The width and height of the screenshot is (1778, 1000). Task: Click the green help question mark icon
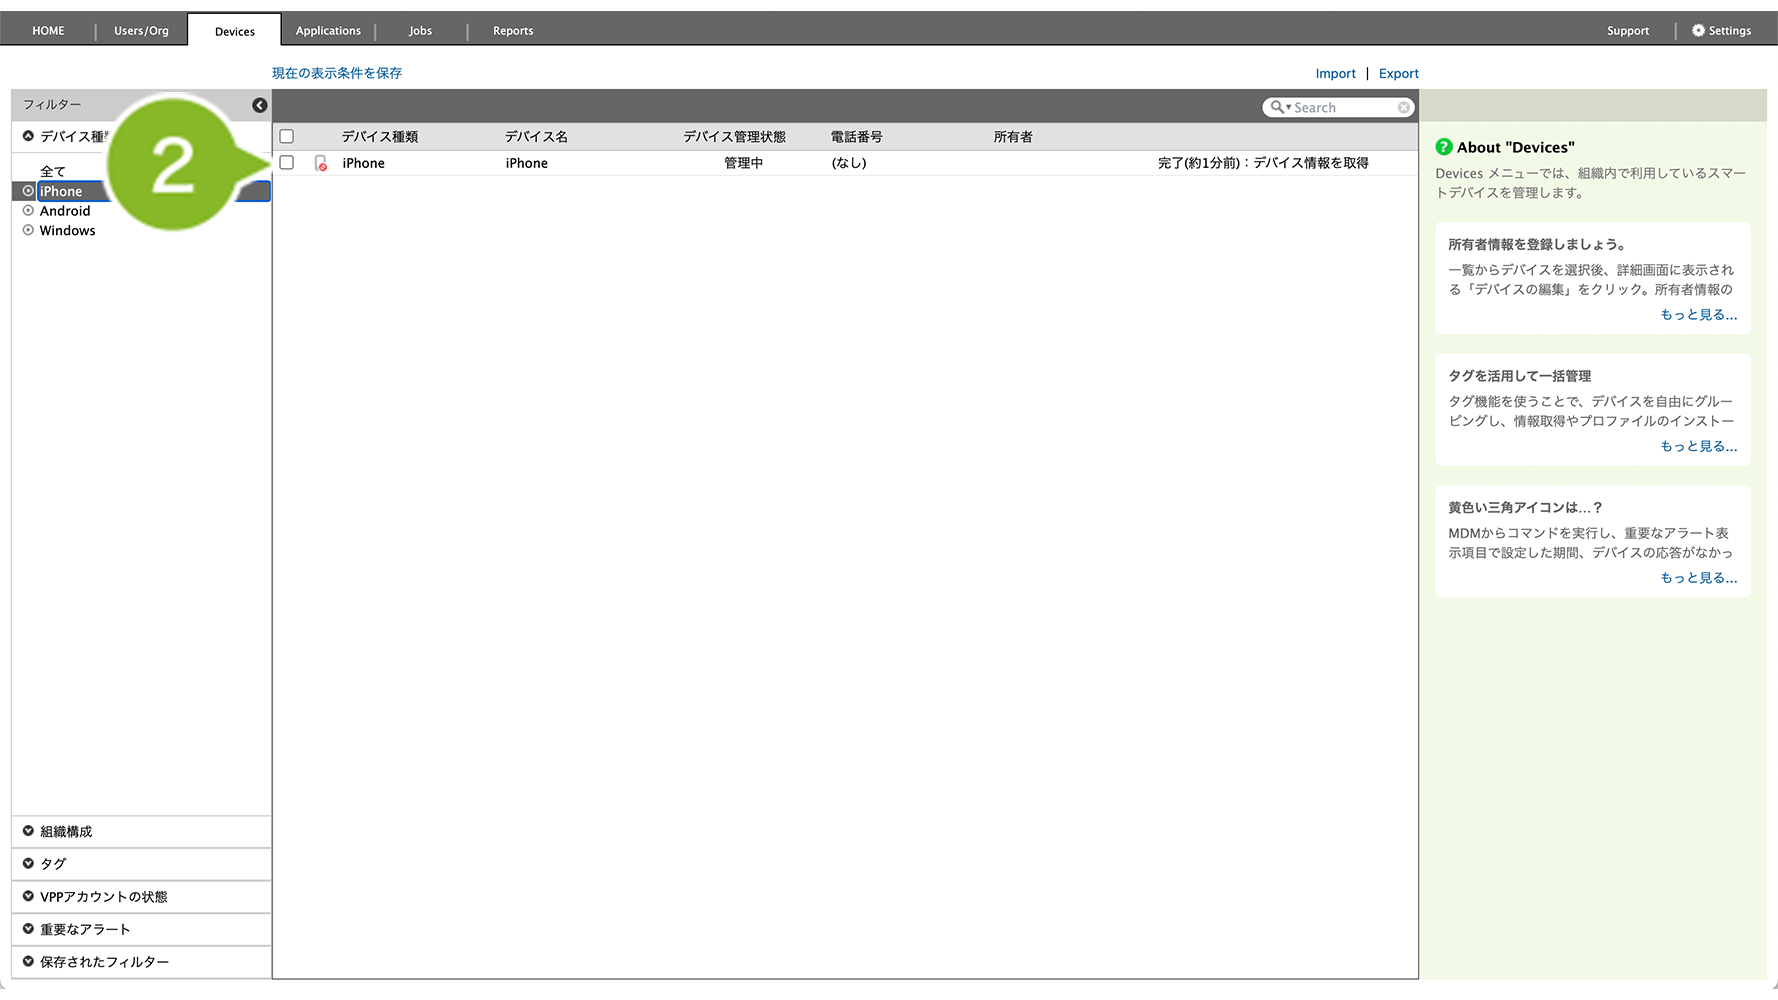coord(1444,147)
